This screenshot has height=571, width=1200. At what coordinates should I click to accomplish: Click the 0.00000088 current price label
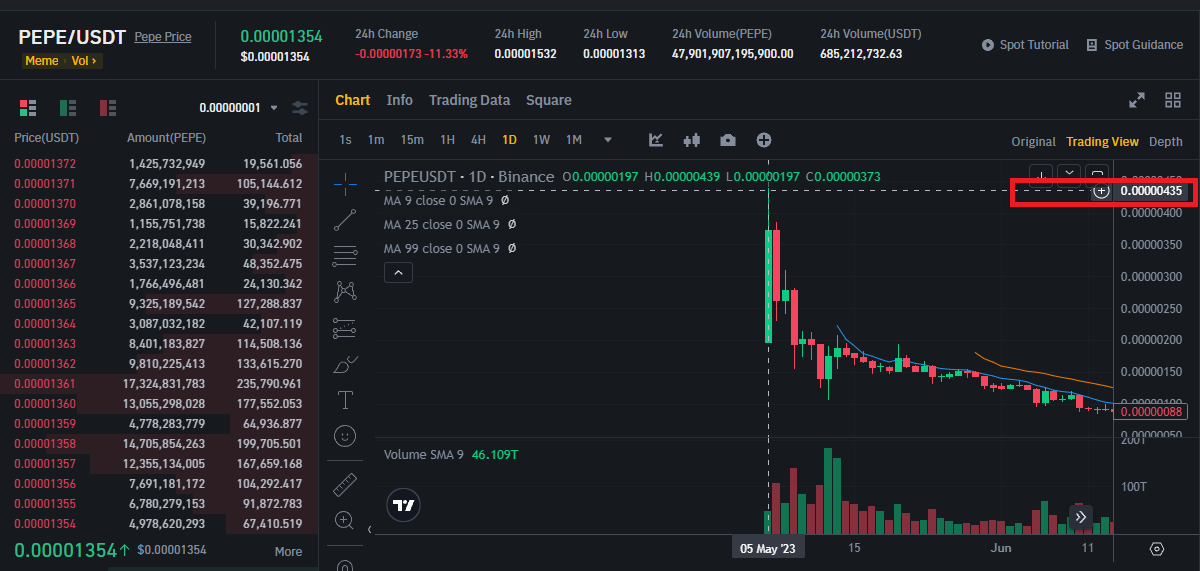pos(1152,411)
